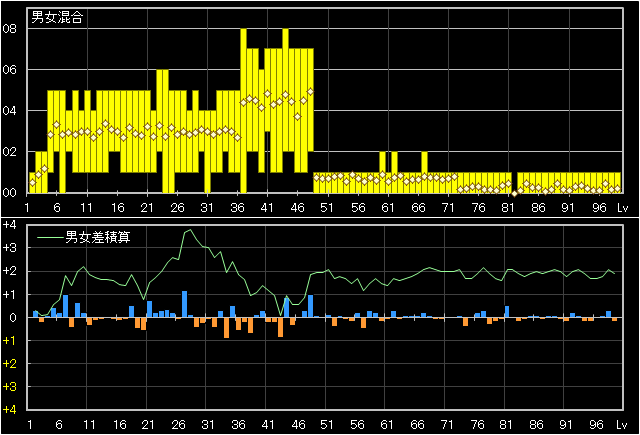This screenshot has width=640, height=435.
Task: Click x-axis label '51' under 男女差積算 chart
Action: [x=327, y=425]
